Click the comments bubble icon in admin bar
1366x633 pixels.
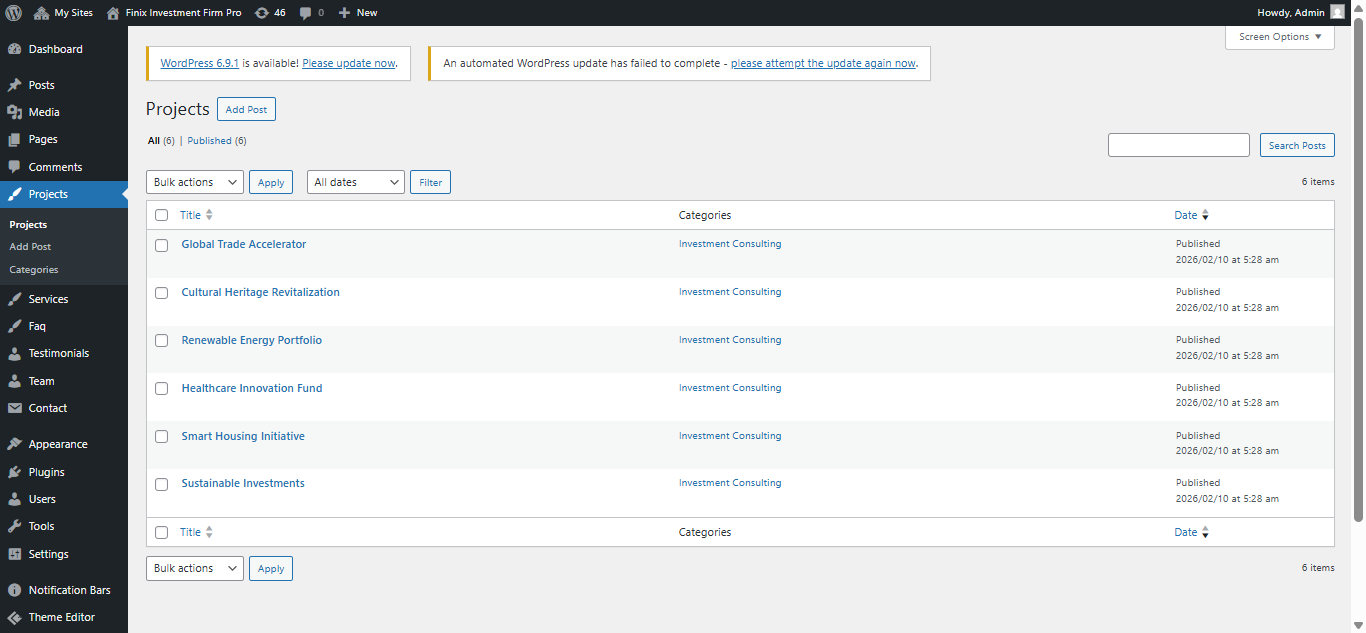click(306, 13)
